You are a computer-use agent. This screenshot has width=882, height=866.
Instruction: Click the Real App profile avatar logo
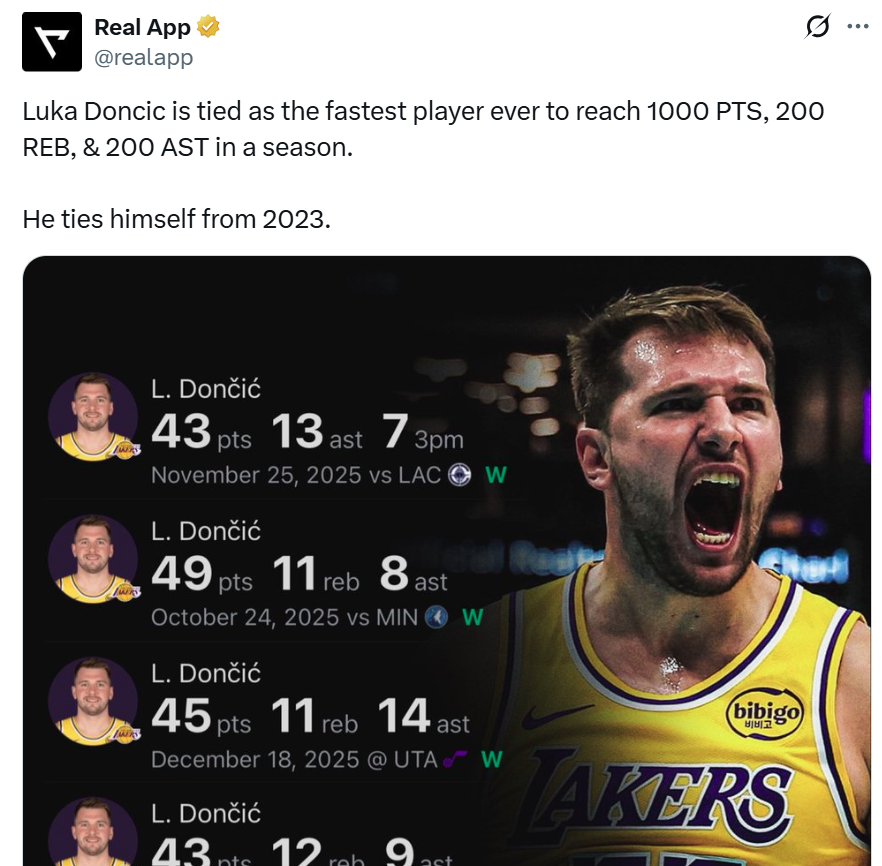tap(52, 41)
